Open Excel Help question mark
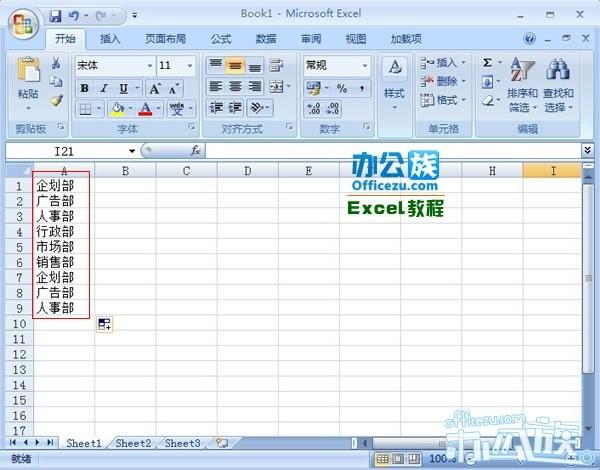This screenshot has width=600, height=470. [x=529, y=39]
